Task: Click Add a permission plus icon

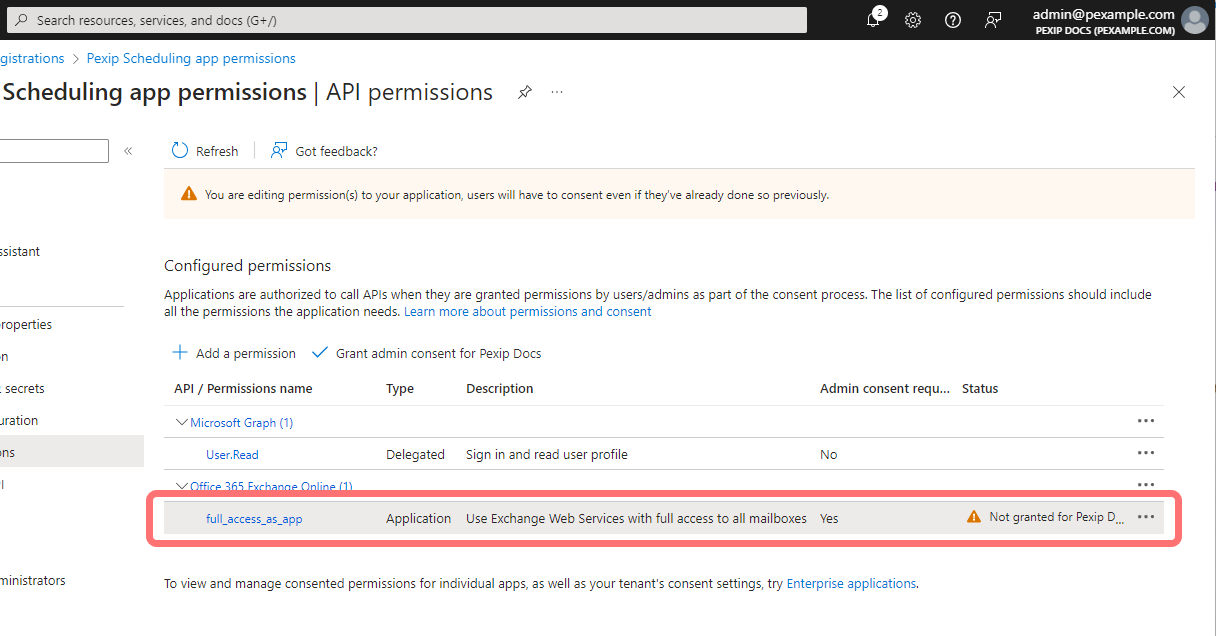Action: (x=180, y=352)
